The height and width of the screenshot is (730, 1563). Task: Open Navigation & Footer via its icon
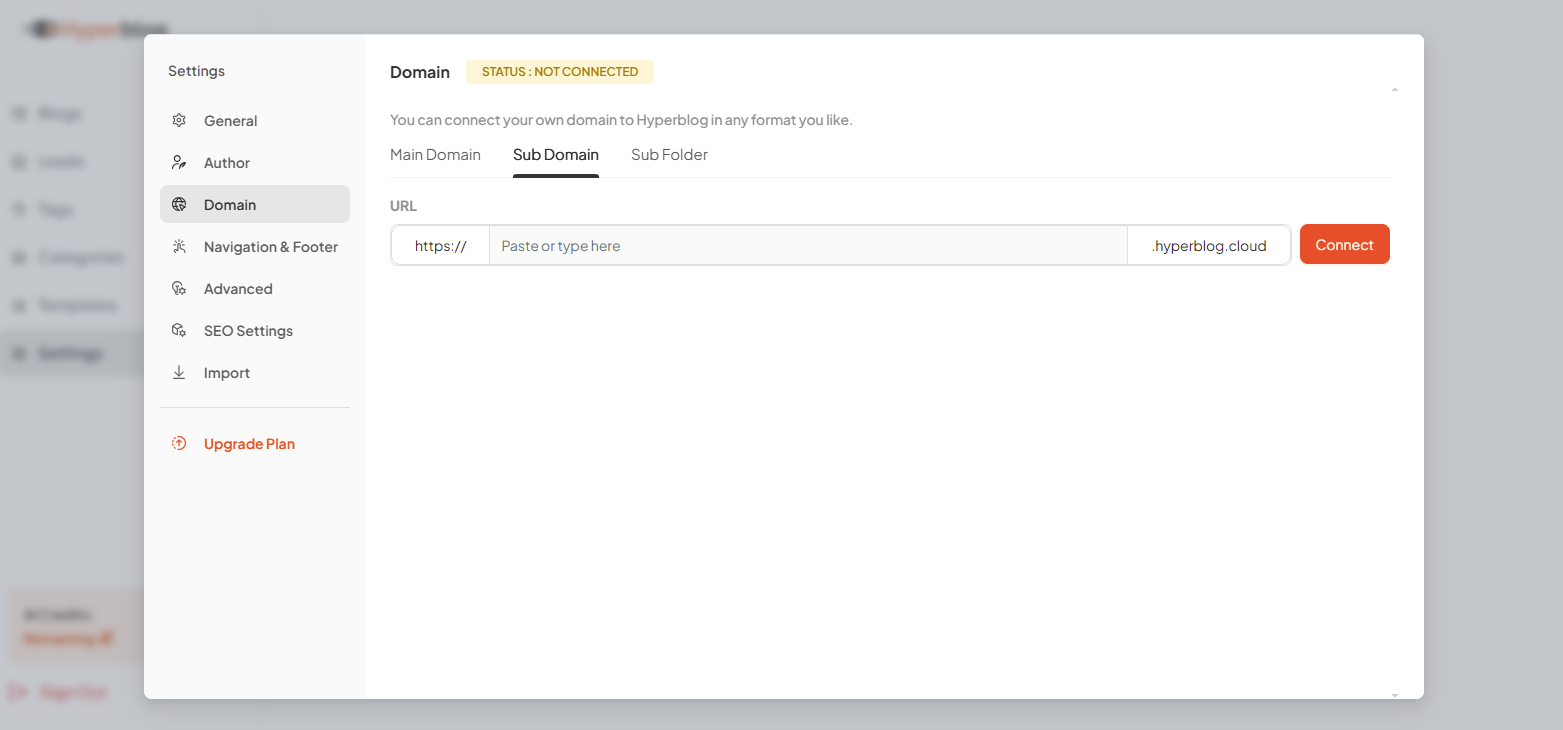179,246
